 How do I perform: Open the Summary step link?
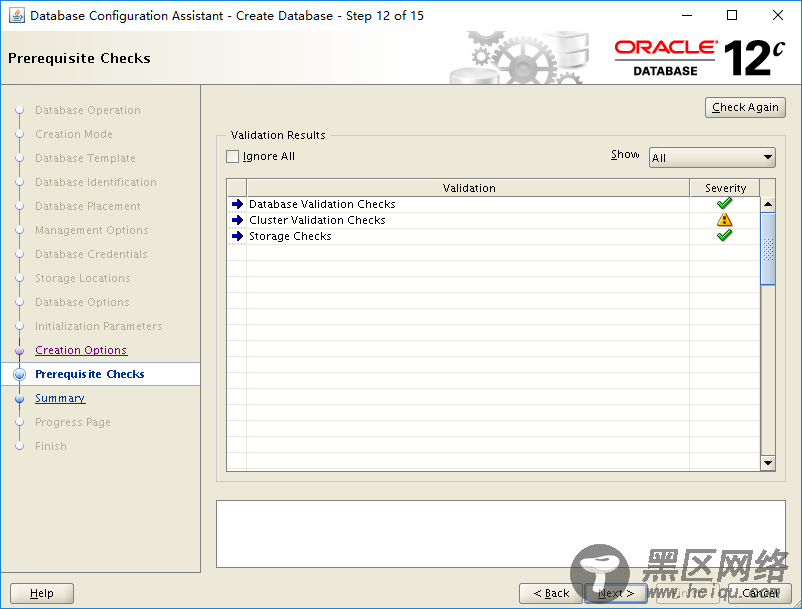click(60, 398)
